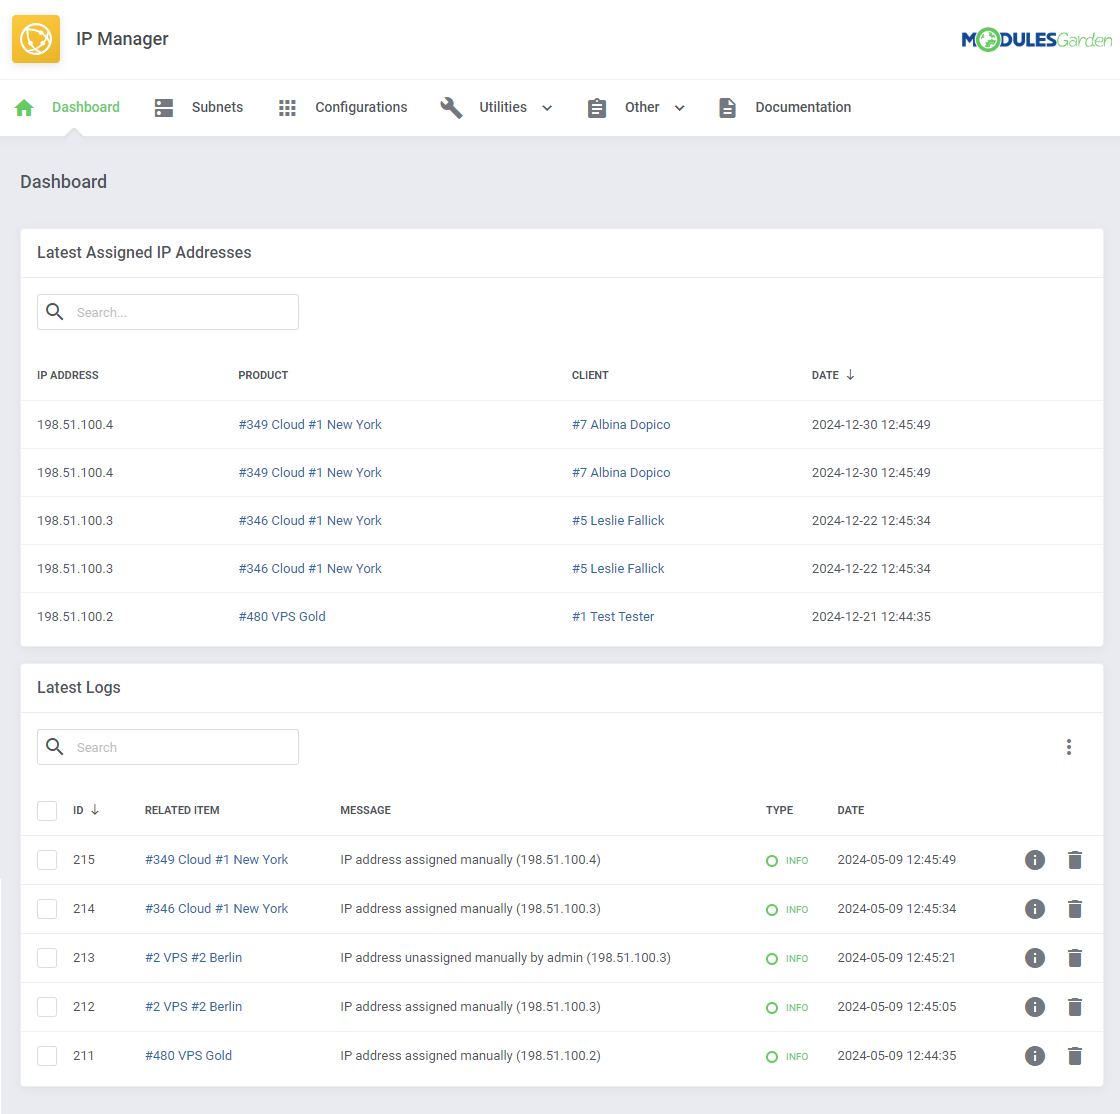The height and width of the screenshot is (1114, 1120).
Task: Show details for log 213
Action: (1034, 958)
